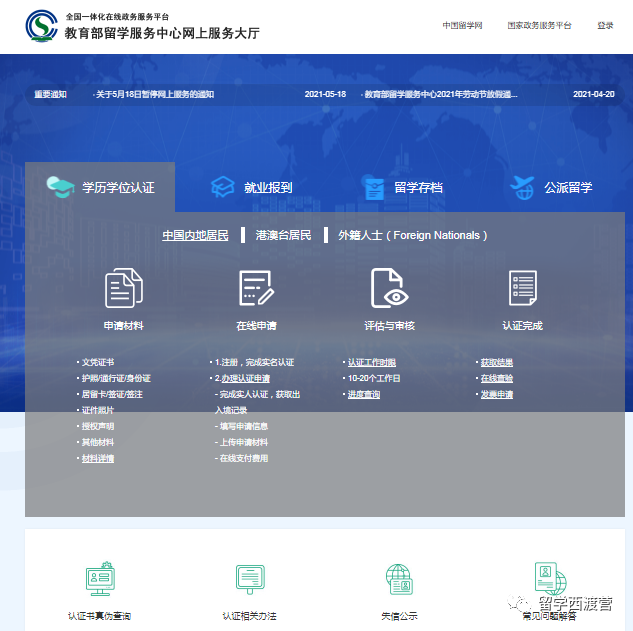633x631 pixels.
Task: Click the 认证完成 heading
Action: (523, 326)
